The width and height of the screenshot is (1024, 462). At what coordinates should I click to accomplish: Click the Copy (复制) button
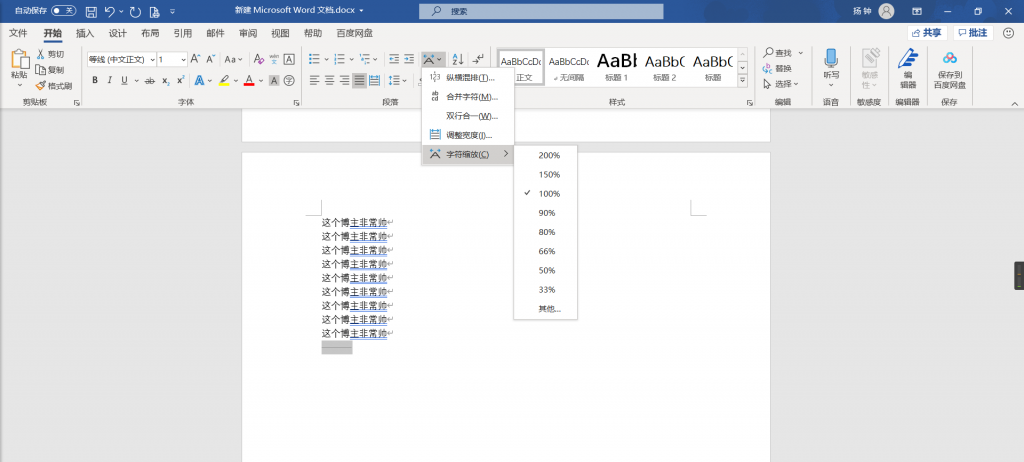pos(50,70)
